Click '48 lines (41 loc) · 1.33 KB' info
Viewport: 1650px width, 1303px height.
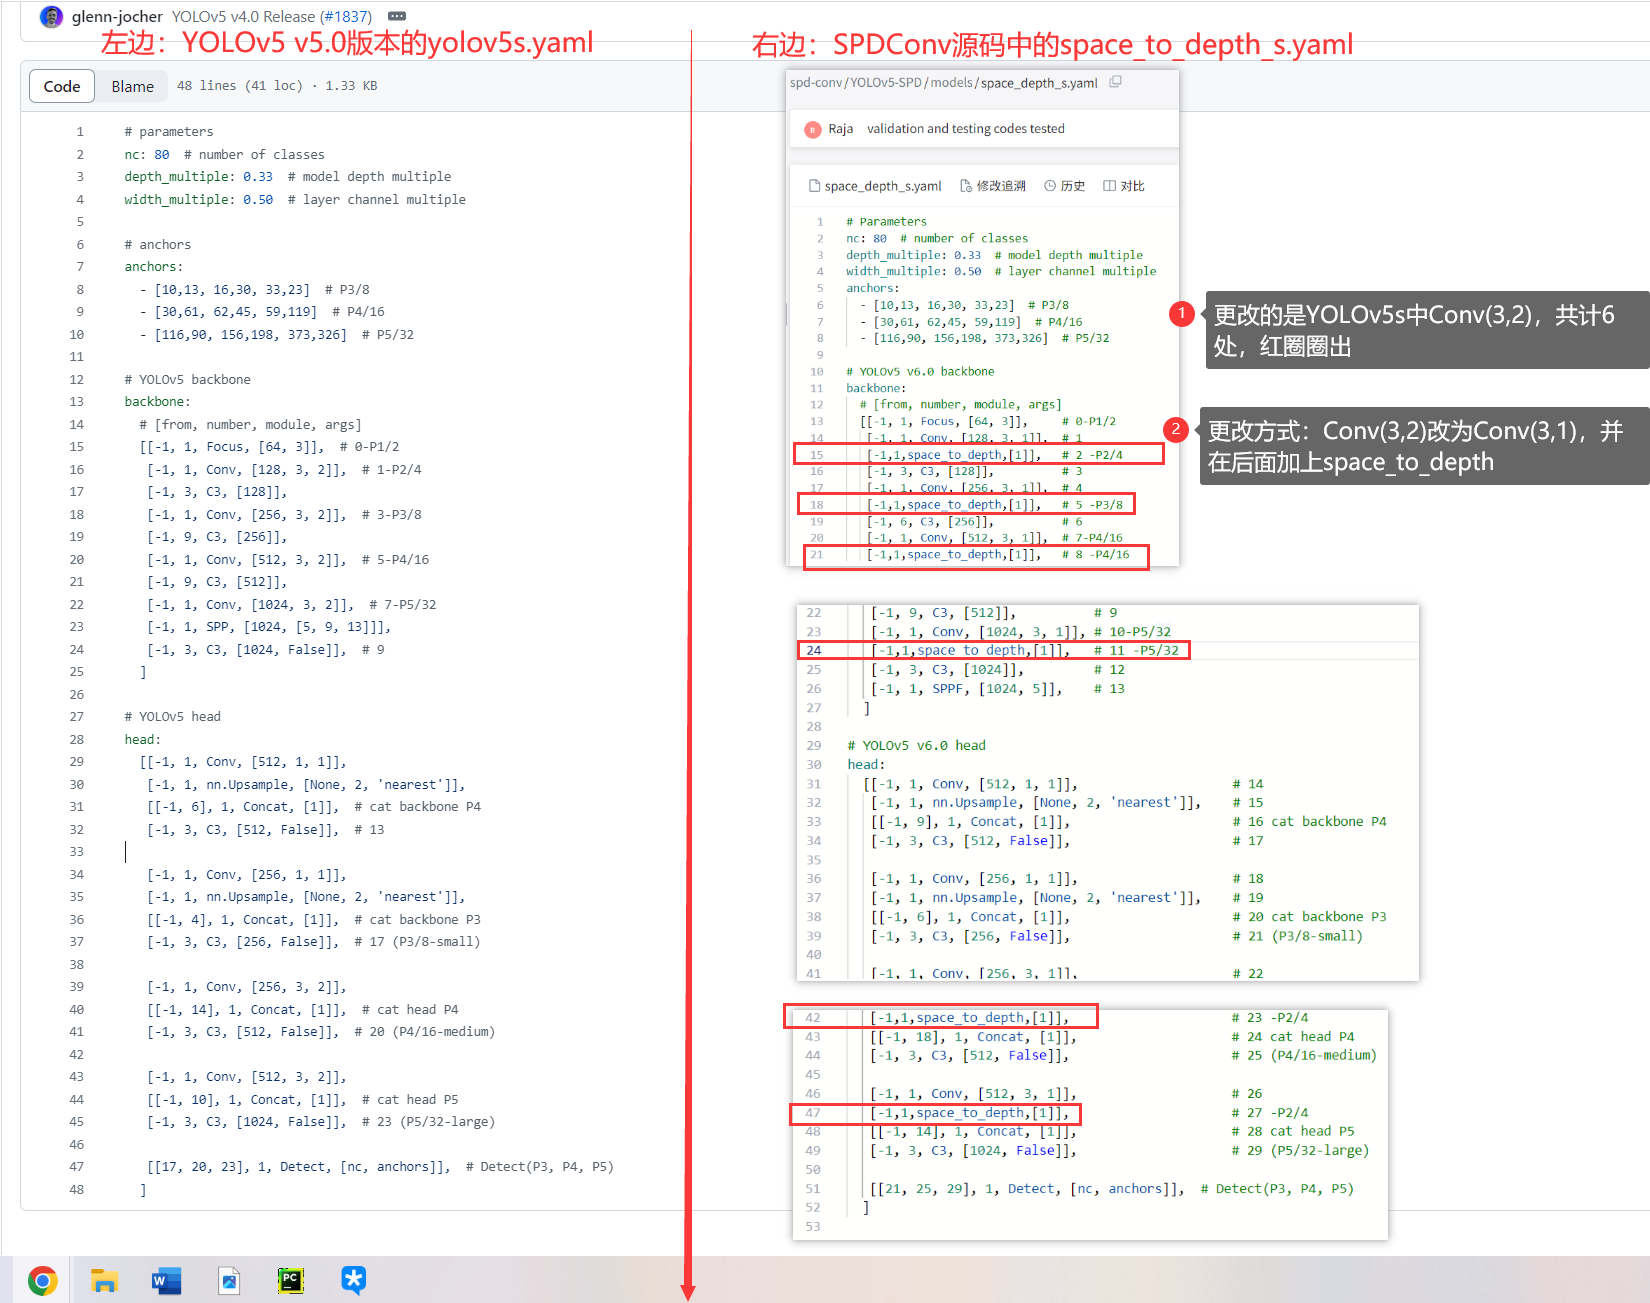coord(277,86)
